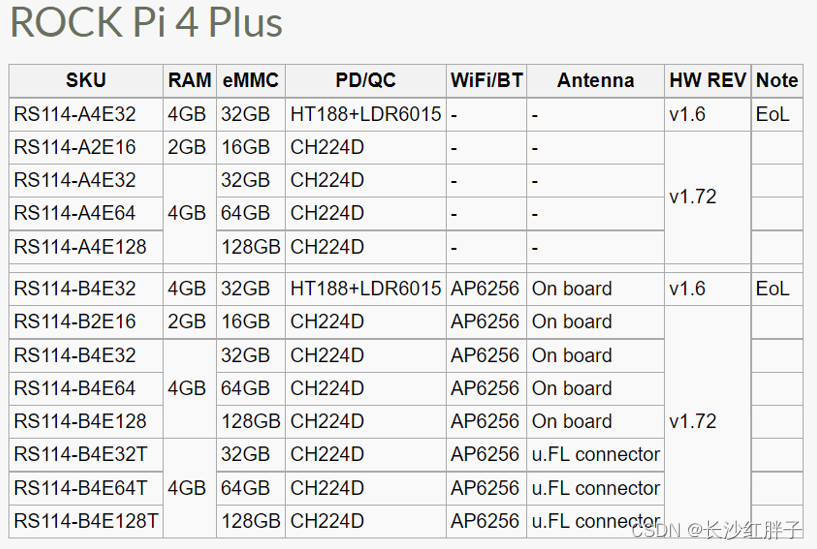Image resolution: width=817 pixels, height=549 pixels.
Task: Click the ROCK Pi 4 Plus heading
Action: [146, 24]
